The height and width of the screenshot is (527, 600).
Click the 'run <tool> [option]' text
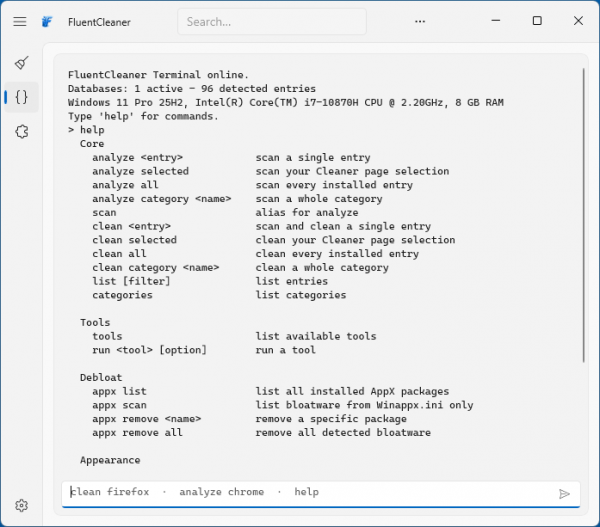(x=149, y=350)
